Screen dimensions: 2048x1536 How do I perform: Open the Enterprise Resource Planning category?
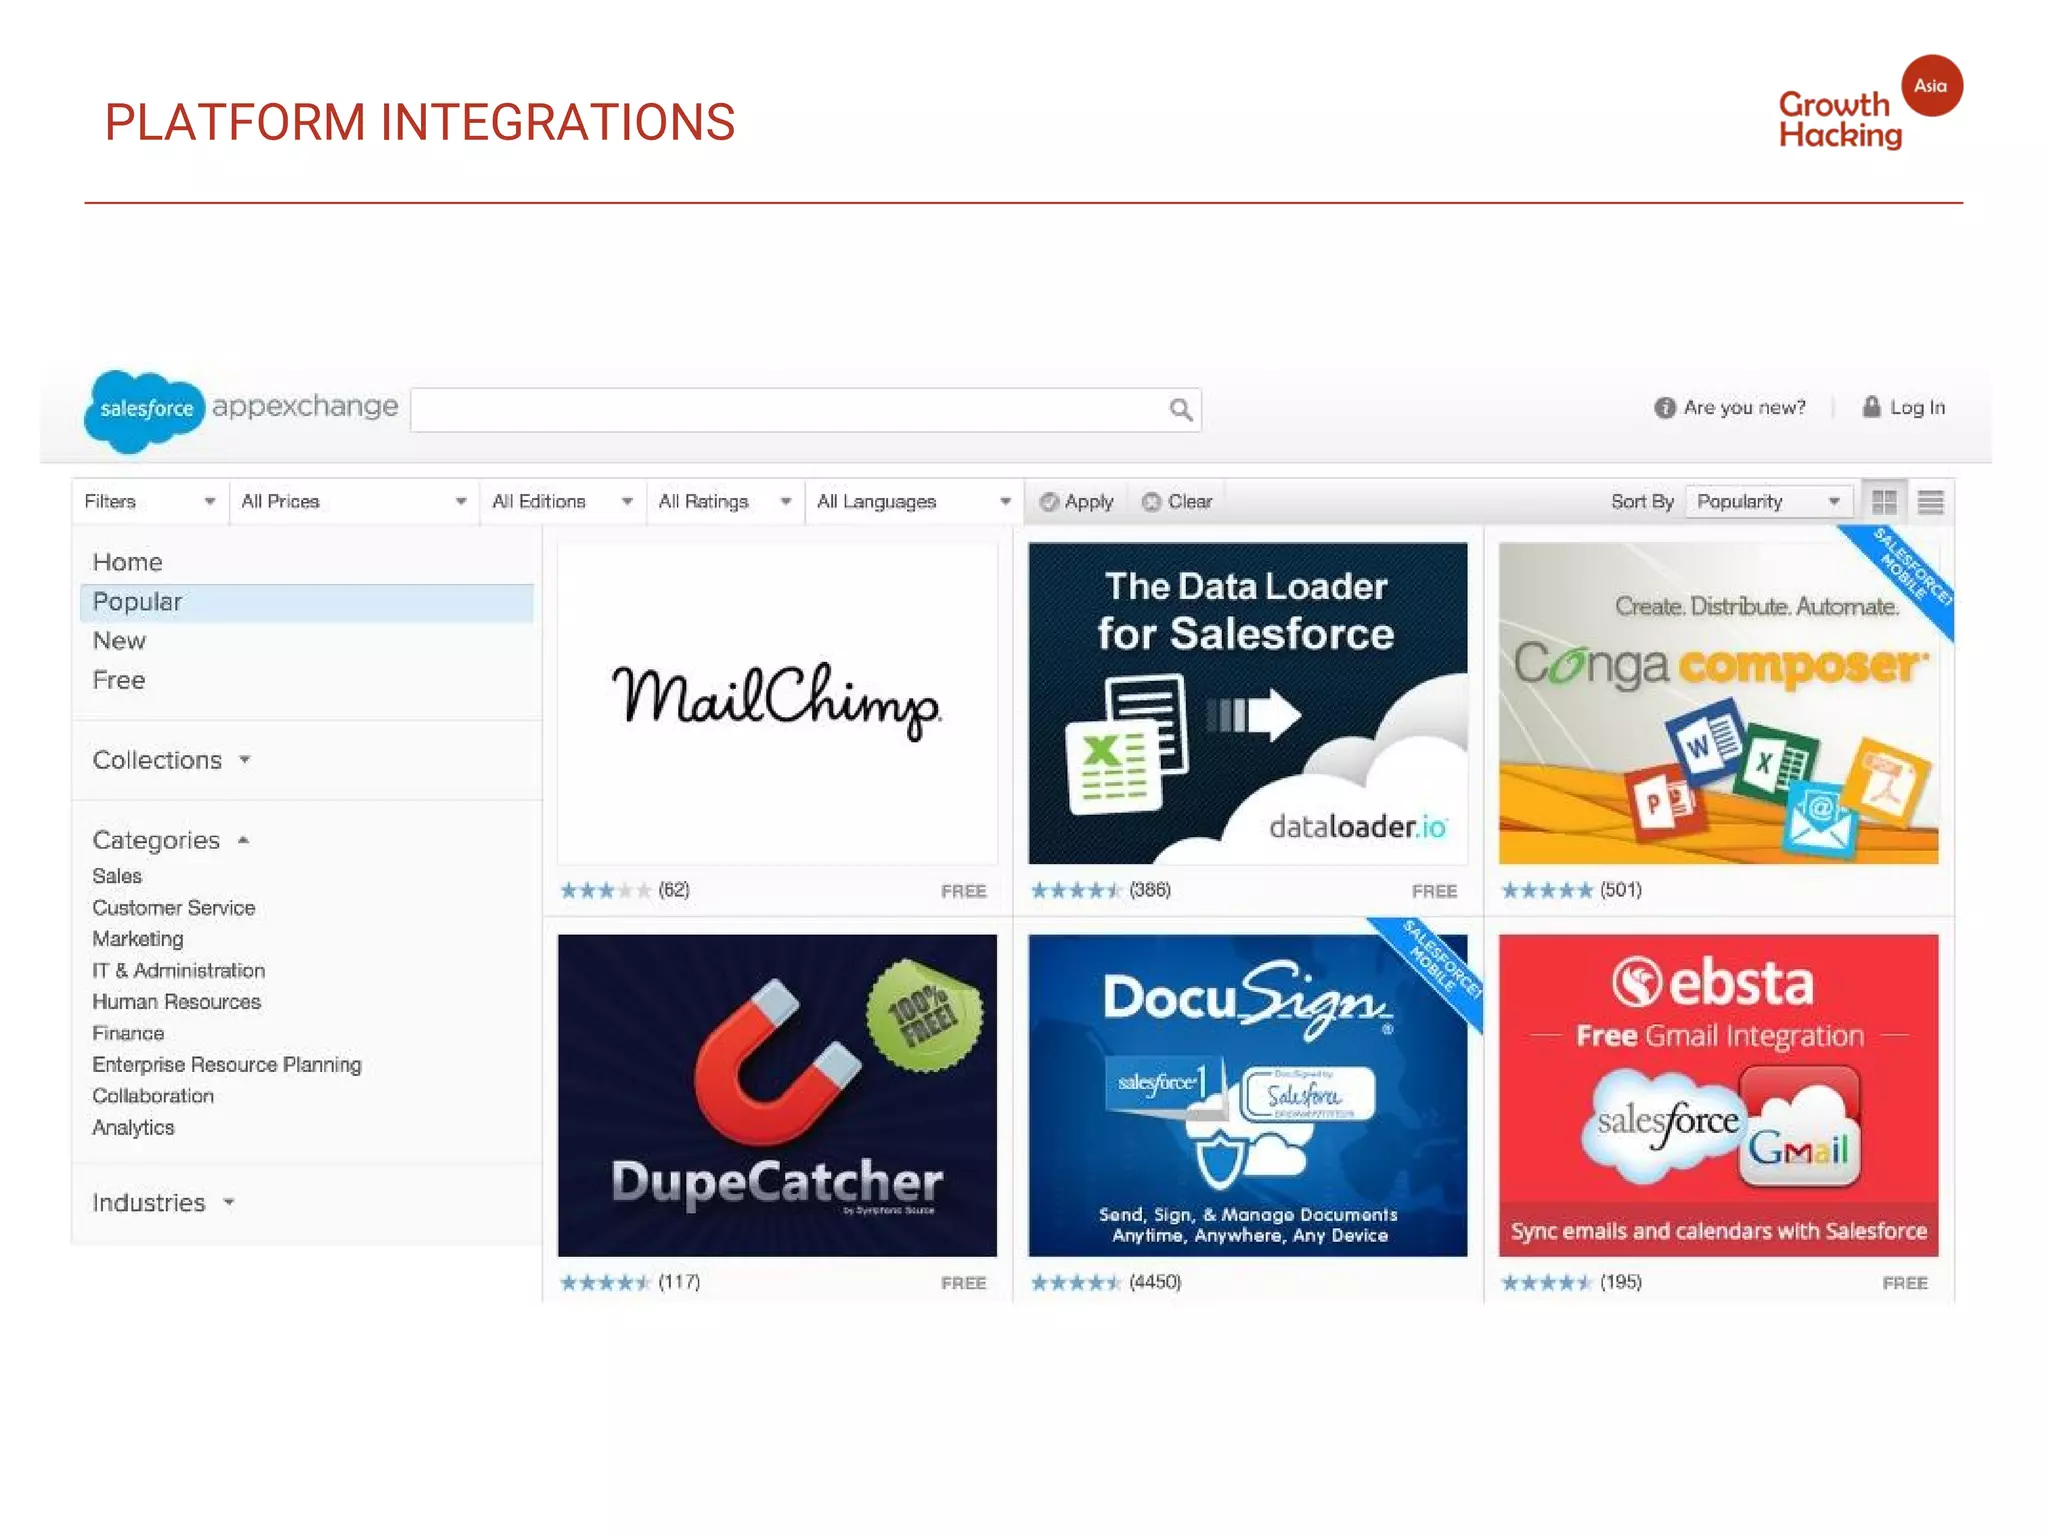[x=227, y=1065]
